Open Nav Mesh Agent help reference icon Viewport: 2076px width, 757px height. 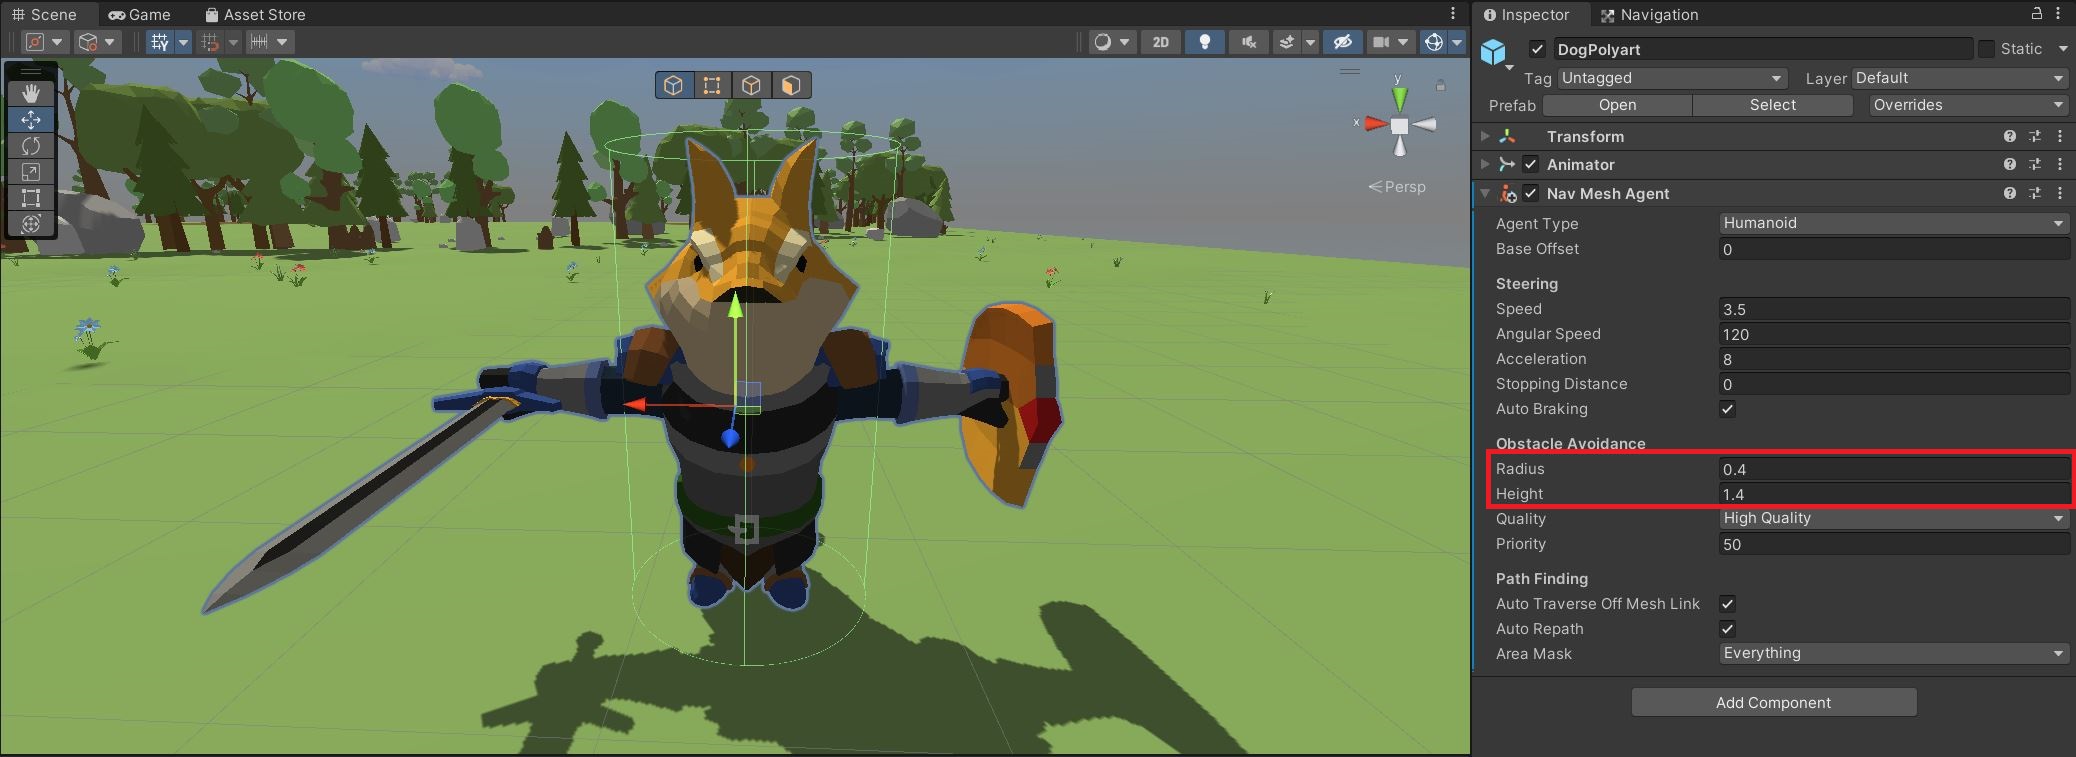coord(2009,193)
